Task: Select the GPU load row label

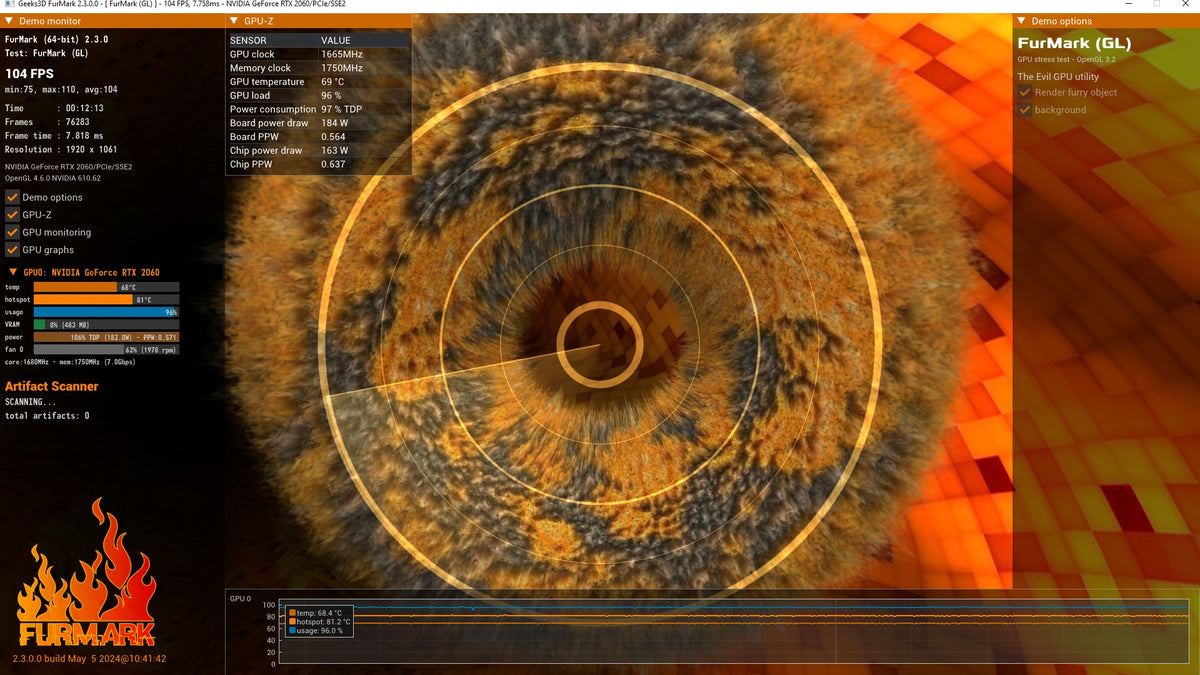Action: [x=250, y=96]
